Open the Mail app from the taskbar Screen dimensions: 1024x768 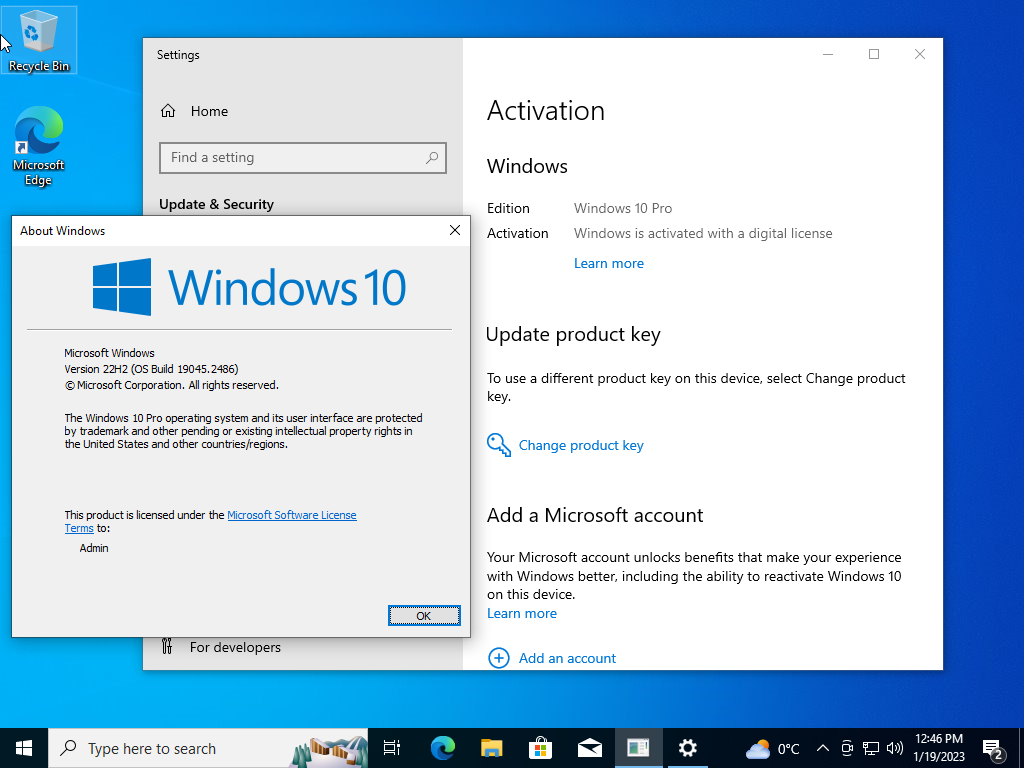point(590,748)
